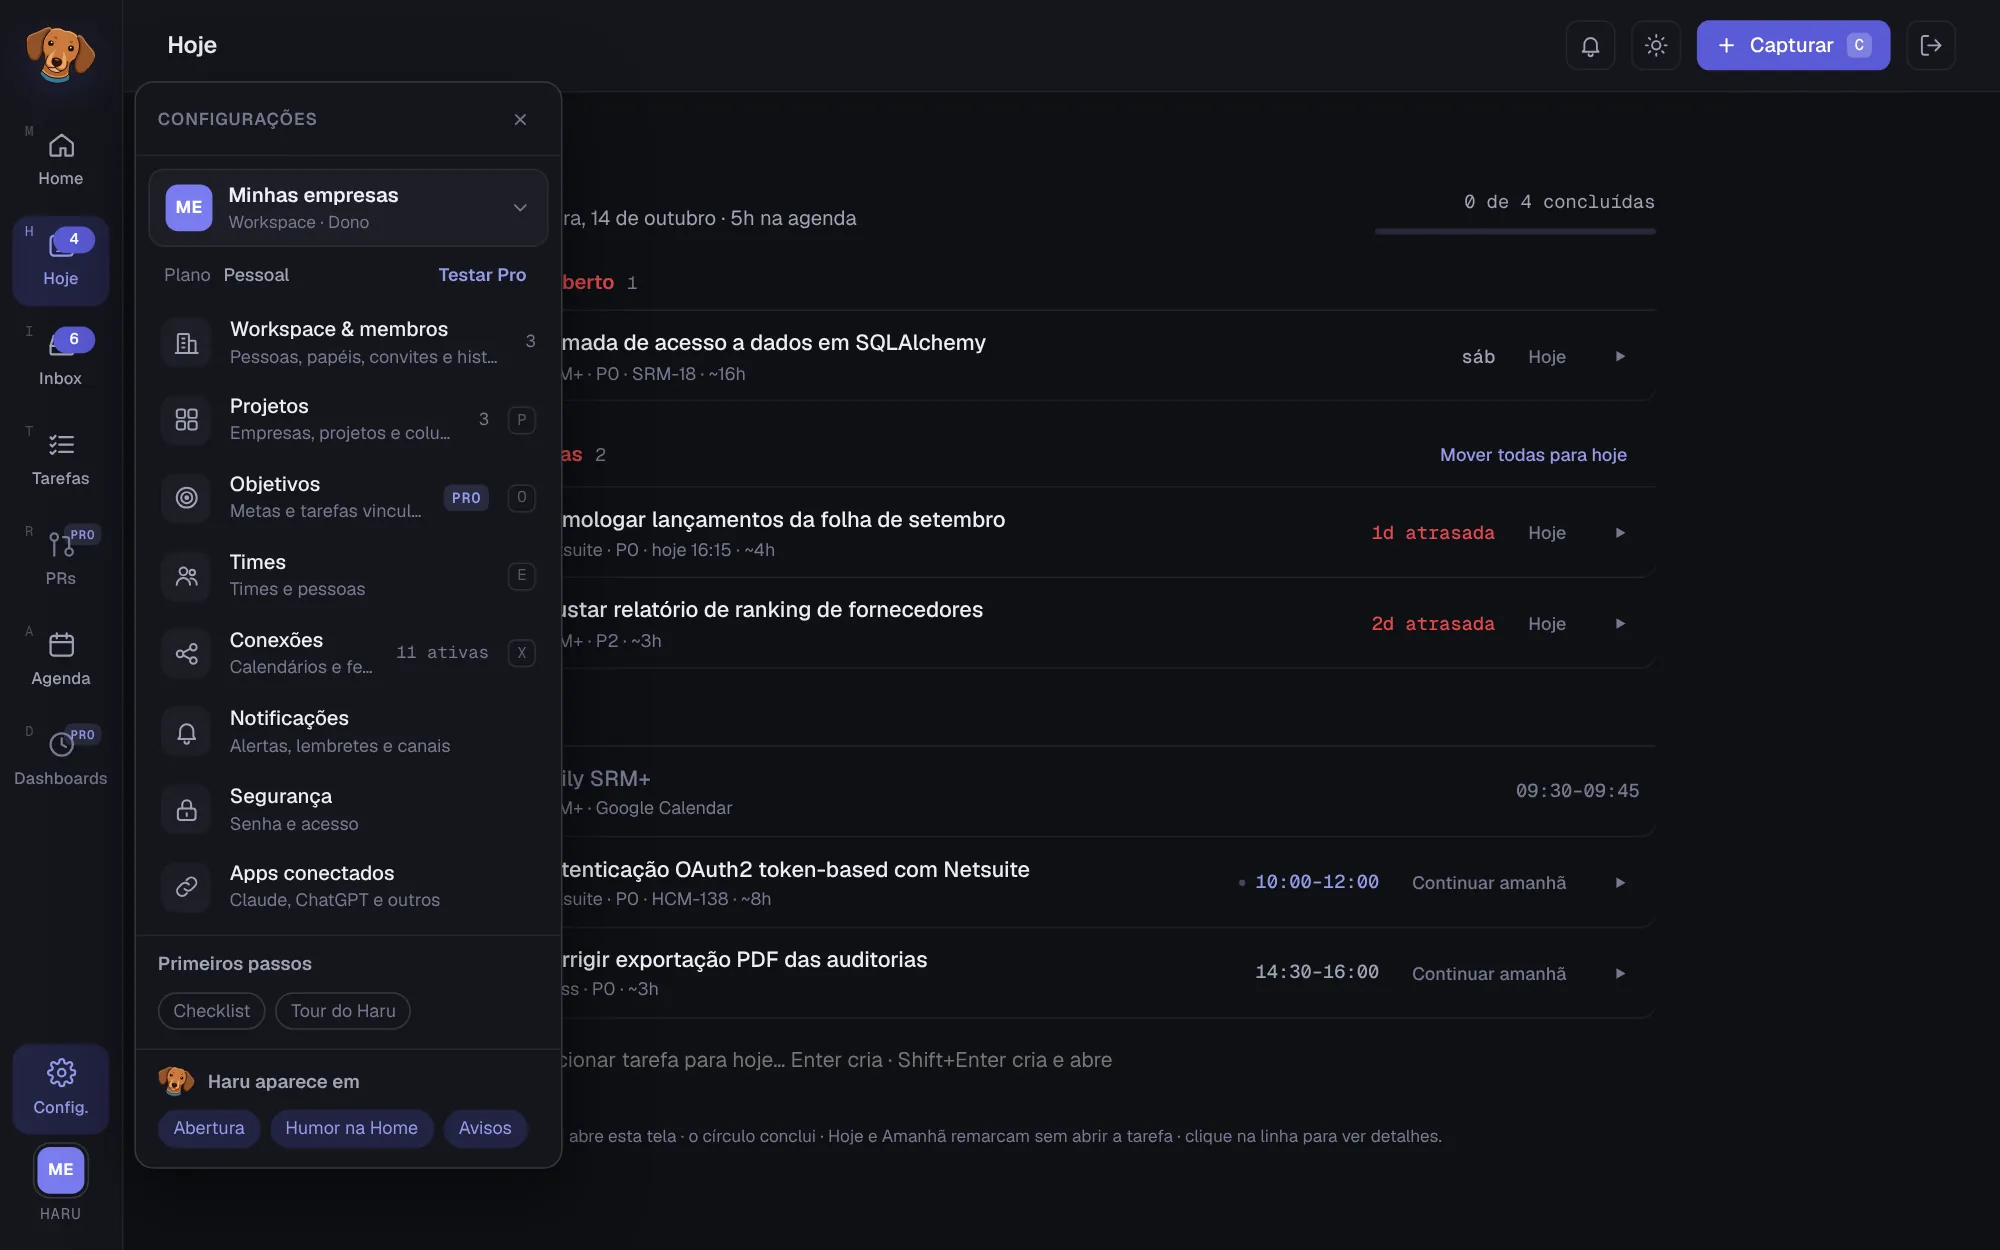The height and width of the screenshot is (1250, 2000).
Task: Click the Checklist button
Action: tap(211, 1011)
